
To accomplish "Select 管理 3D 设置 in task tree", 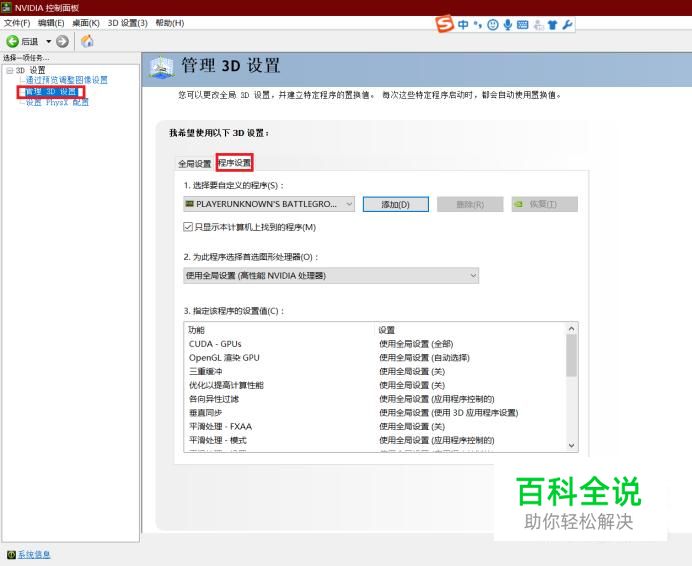I will click(50, 92).
